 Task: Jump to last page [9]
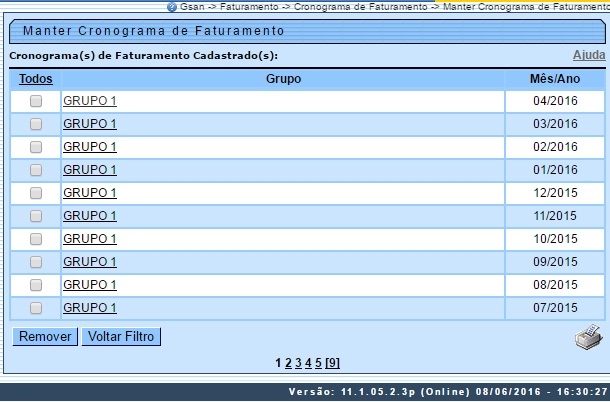click(x=333, y=363)
